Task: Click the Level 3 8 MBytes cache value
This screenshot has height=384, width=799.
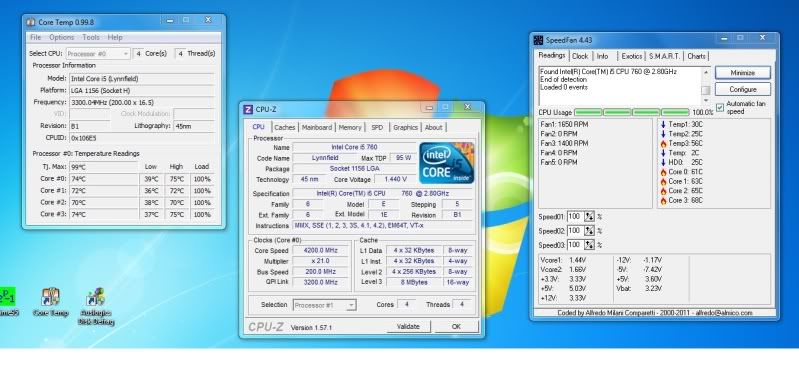Action: pos(413,282)
